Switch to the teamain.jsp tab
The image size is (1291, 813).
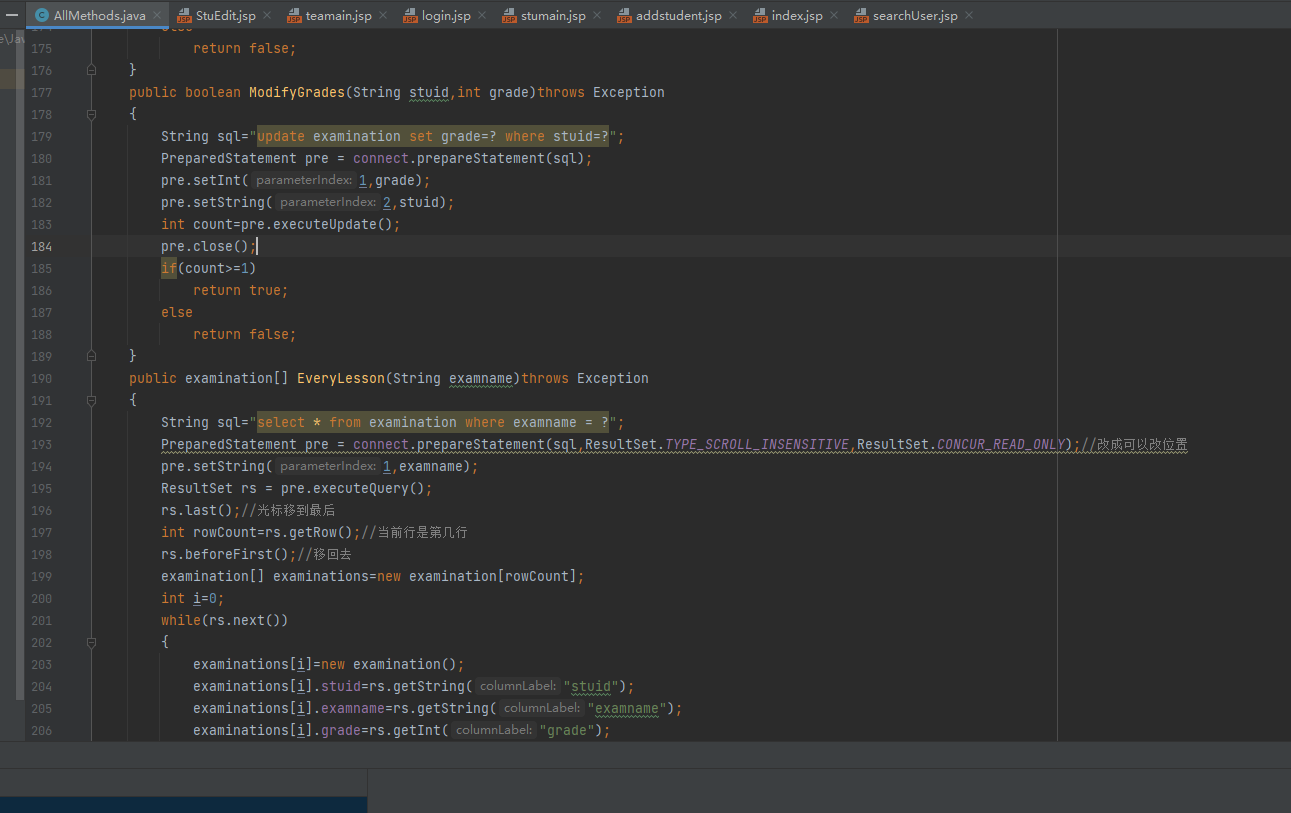coord(338,16)
